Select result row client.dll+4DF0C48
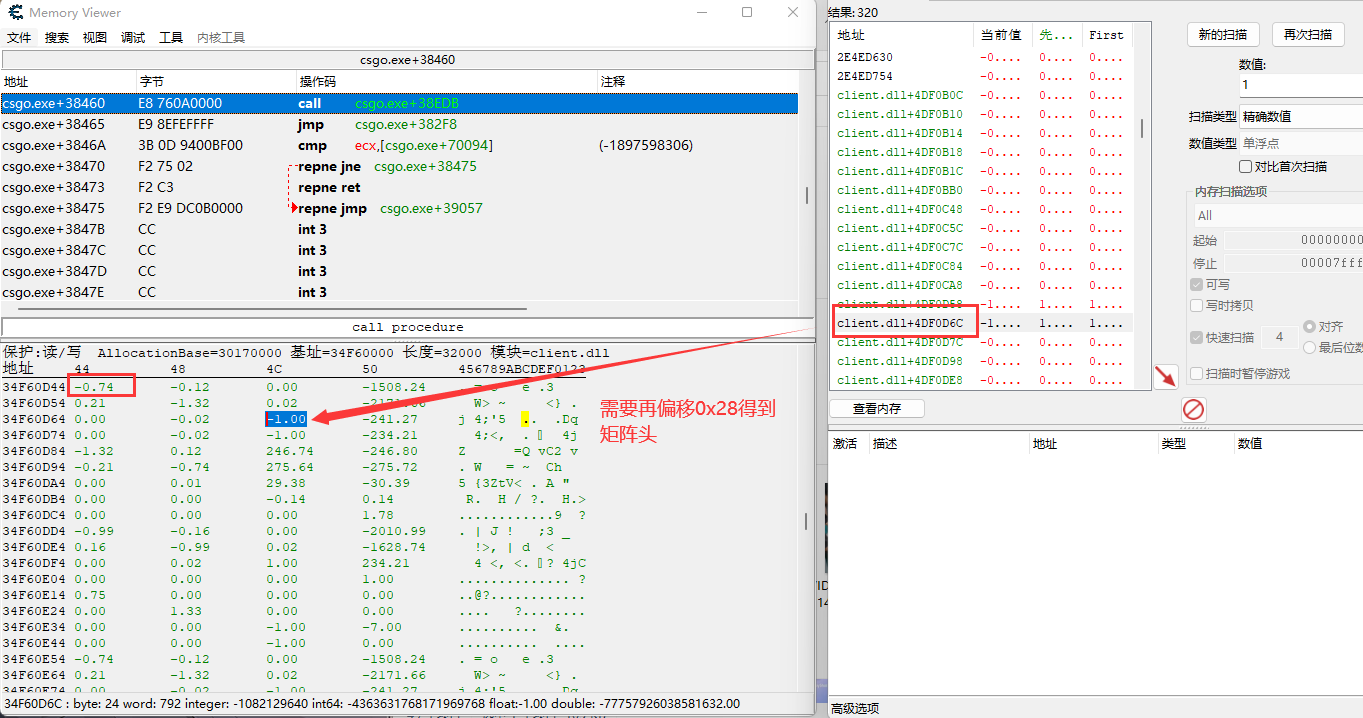Image resolution: width=1363 pixels, height=718 pixels. pyautogui.click(x=982, y=209)
